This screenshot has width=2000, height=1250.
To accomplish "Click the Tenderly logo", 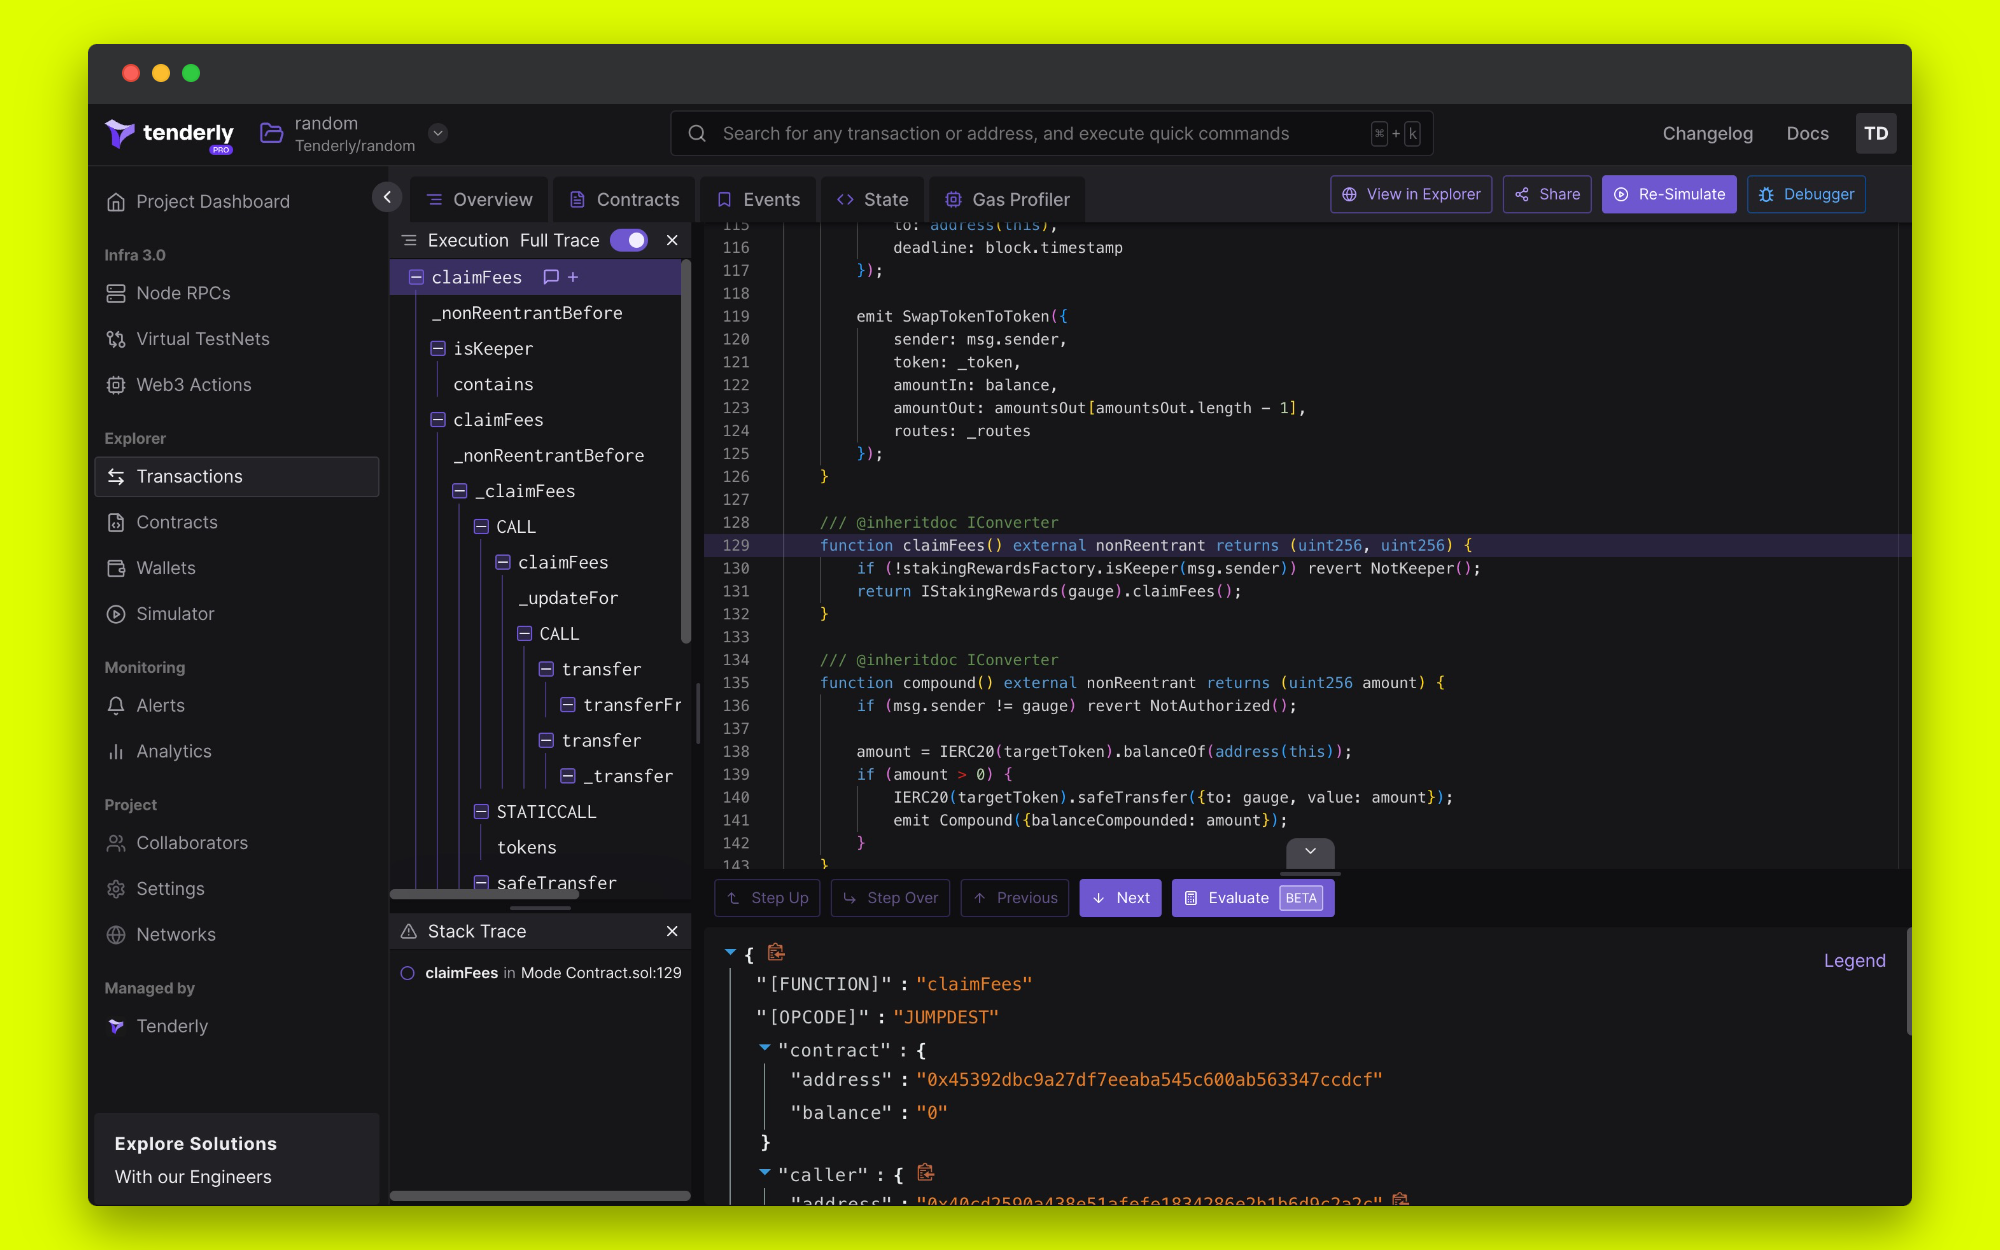I will coord(168,133).
